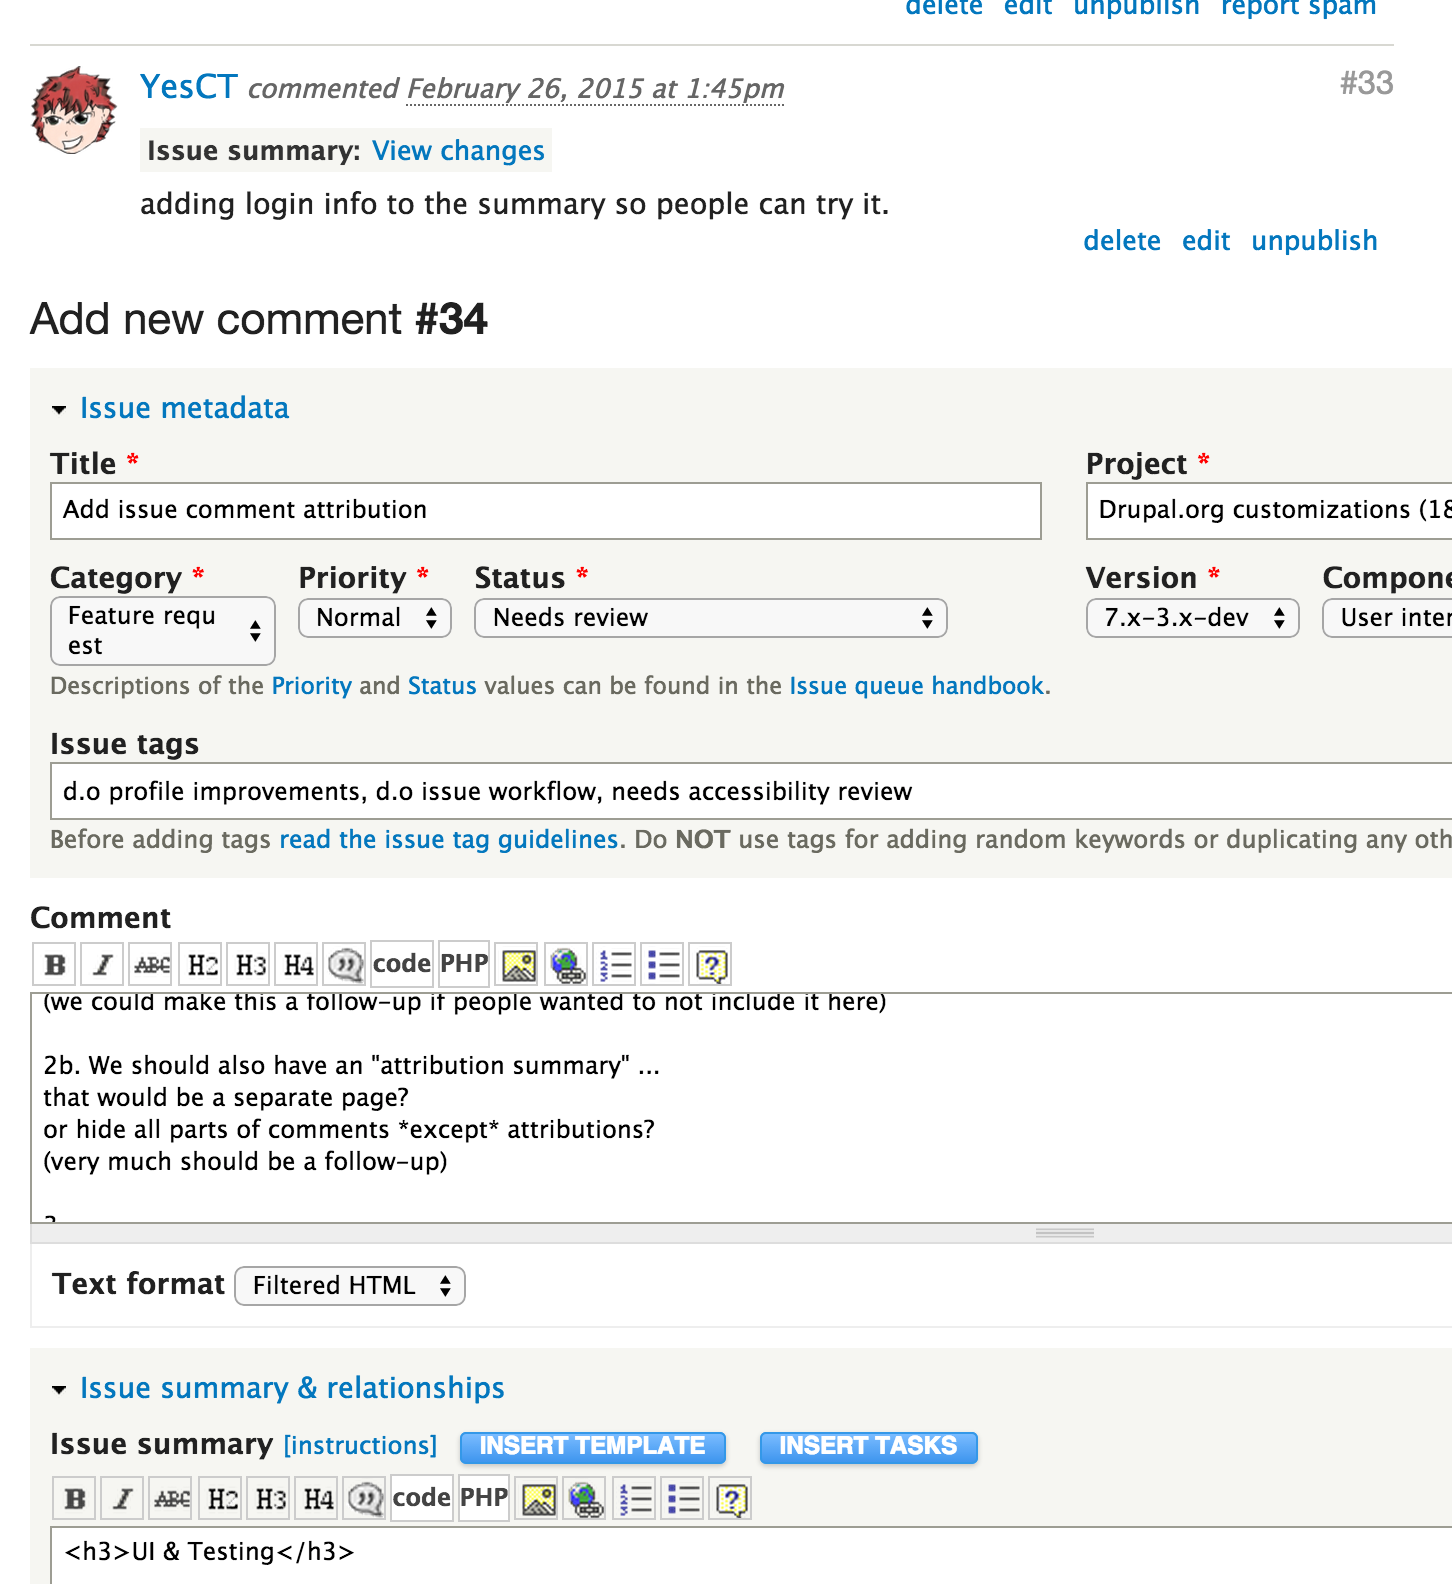Grab the Comment textarea resize handle
The image size is (1452, 1584).
pos(1065,1233)
